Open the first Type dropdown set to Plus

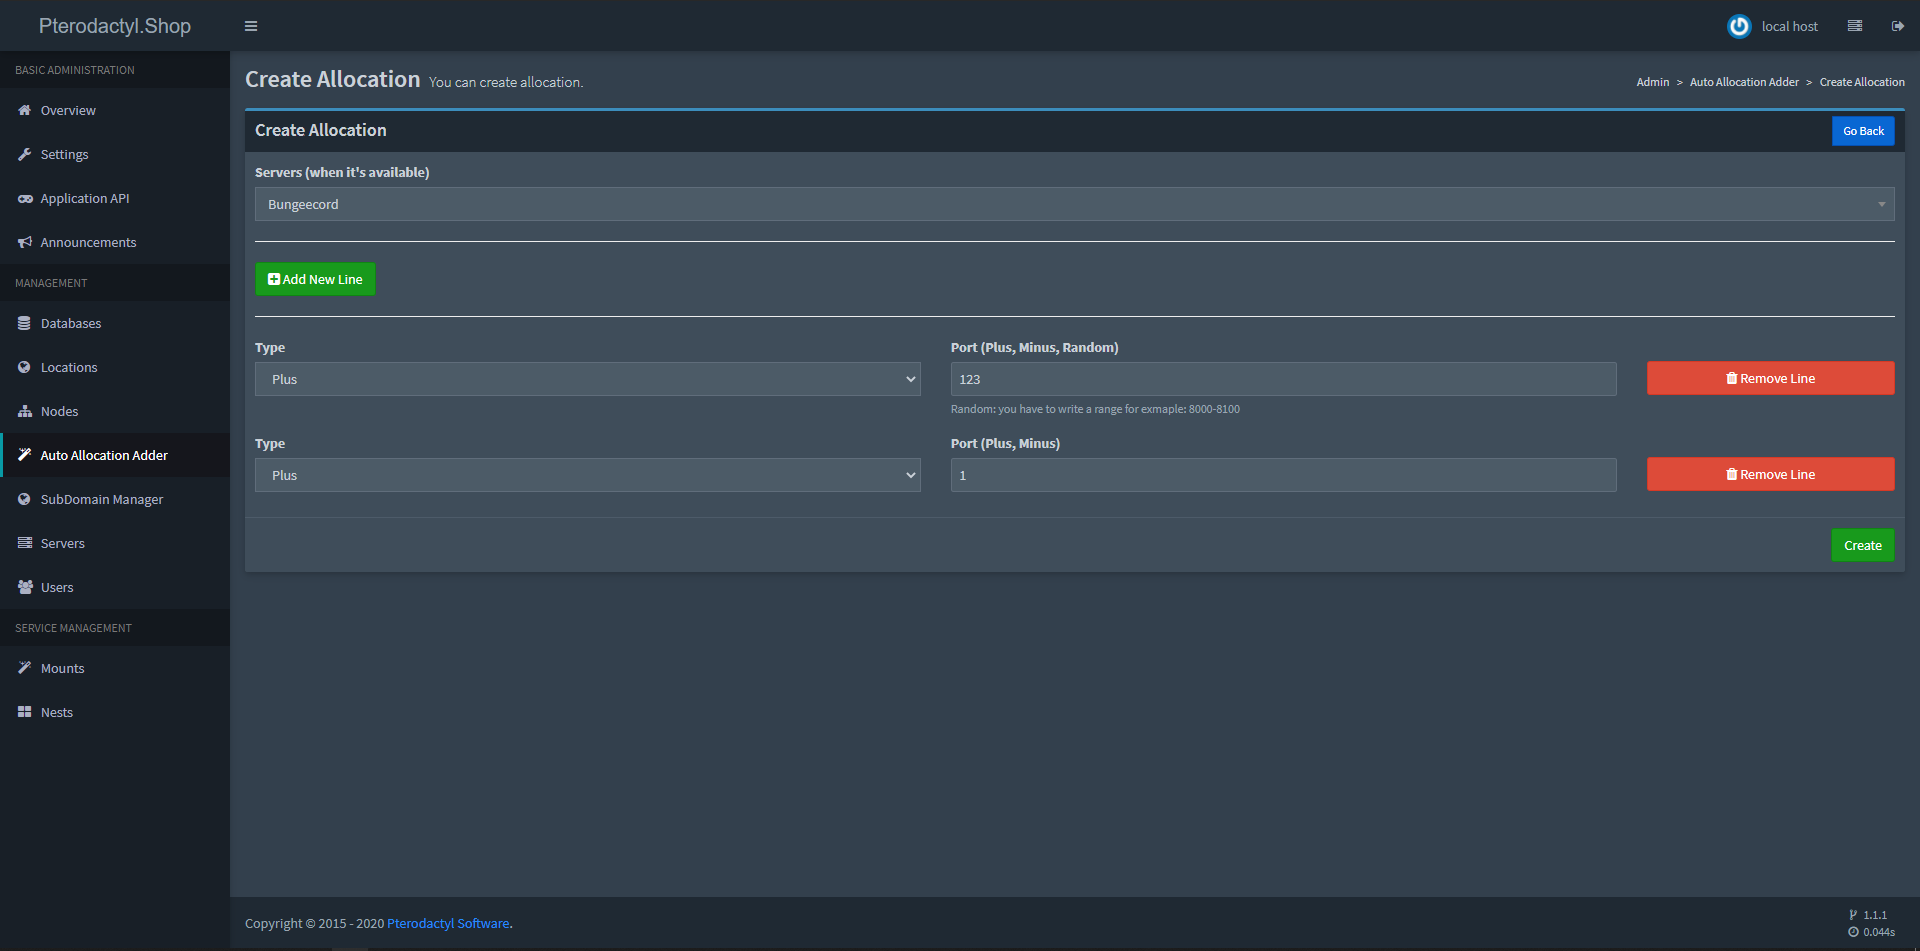[x=587, y=379]
